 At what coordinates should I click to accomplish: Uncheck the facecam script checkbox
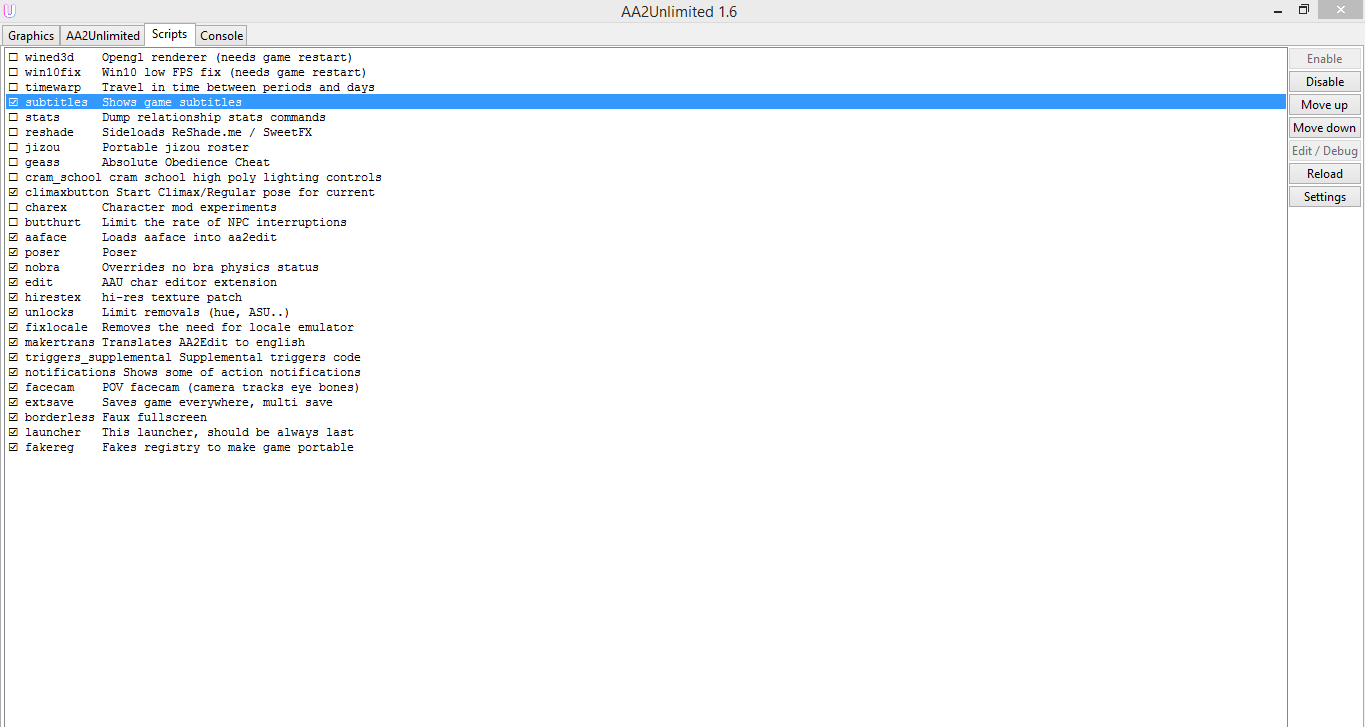coord(13,387)
